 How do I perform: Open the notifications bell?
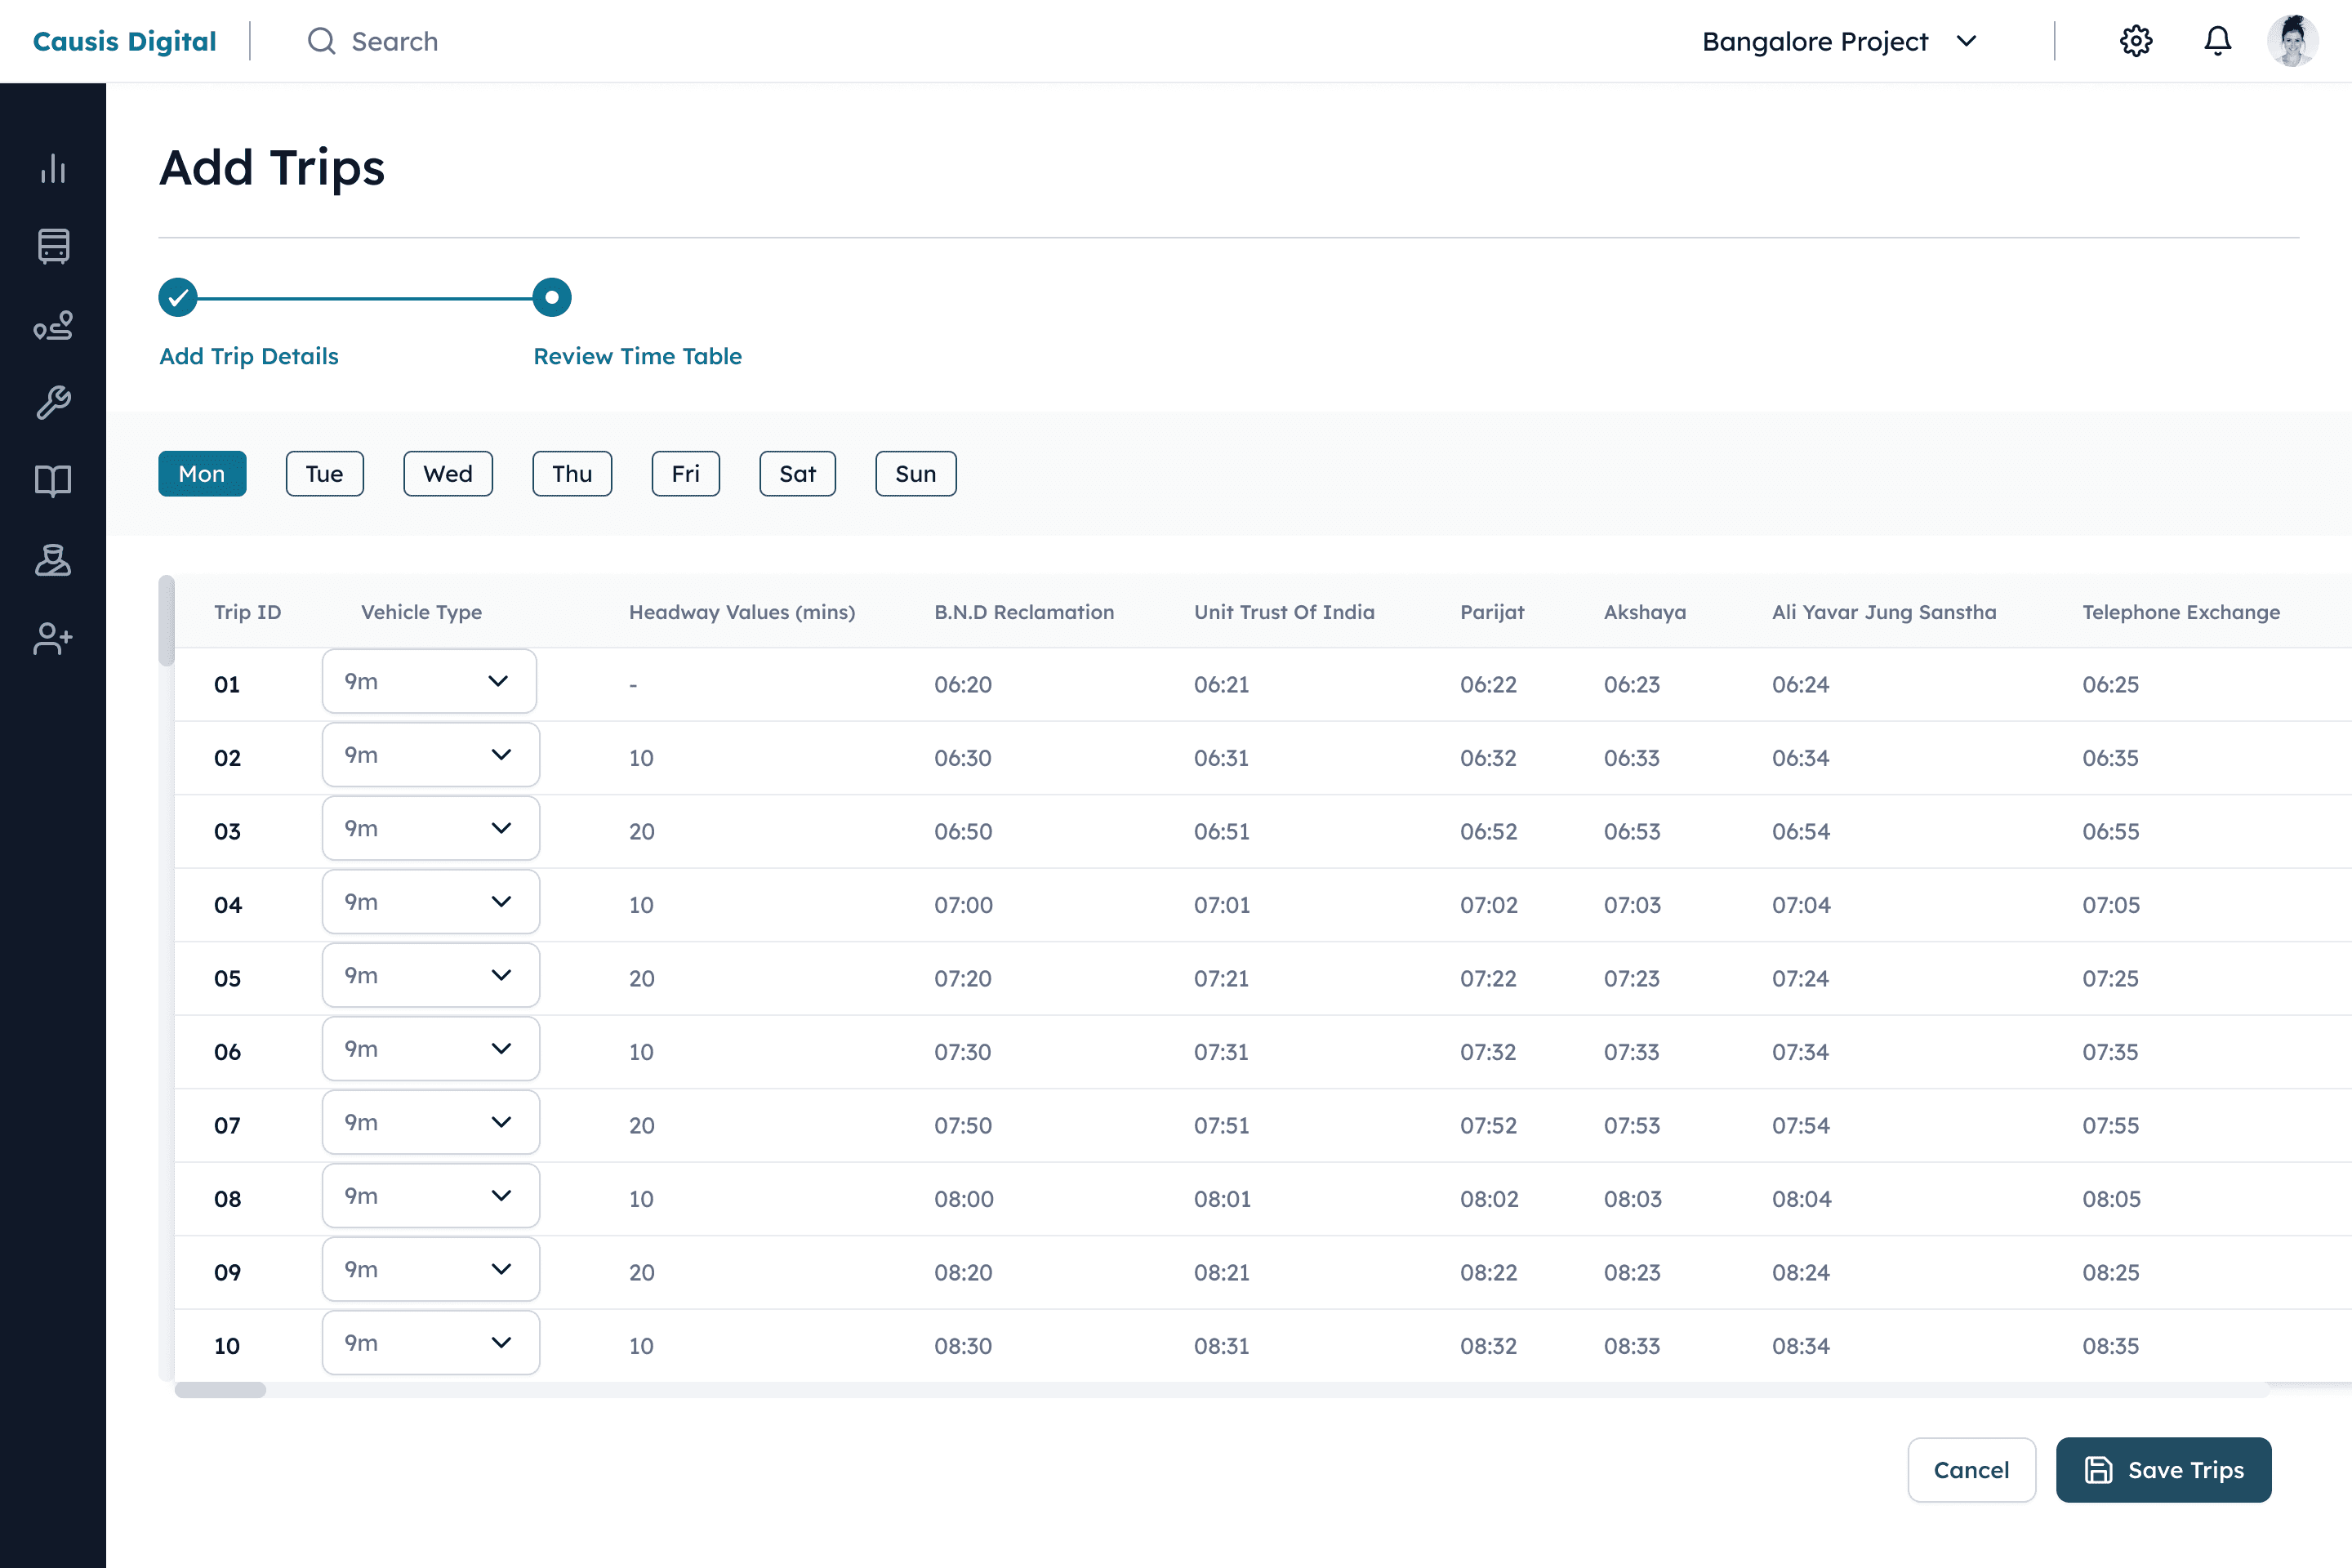pos(2217,41)
